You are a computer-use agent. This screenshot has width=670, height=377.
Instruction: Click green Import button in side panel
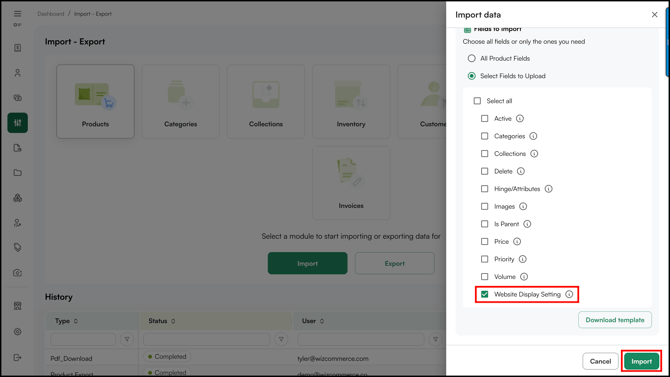641,361
